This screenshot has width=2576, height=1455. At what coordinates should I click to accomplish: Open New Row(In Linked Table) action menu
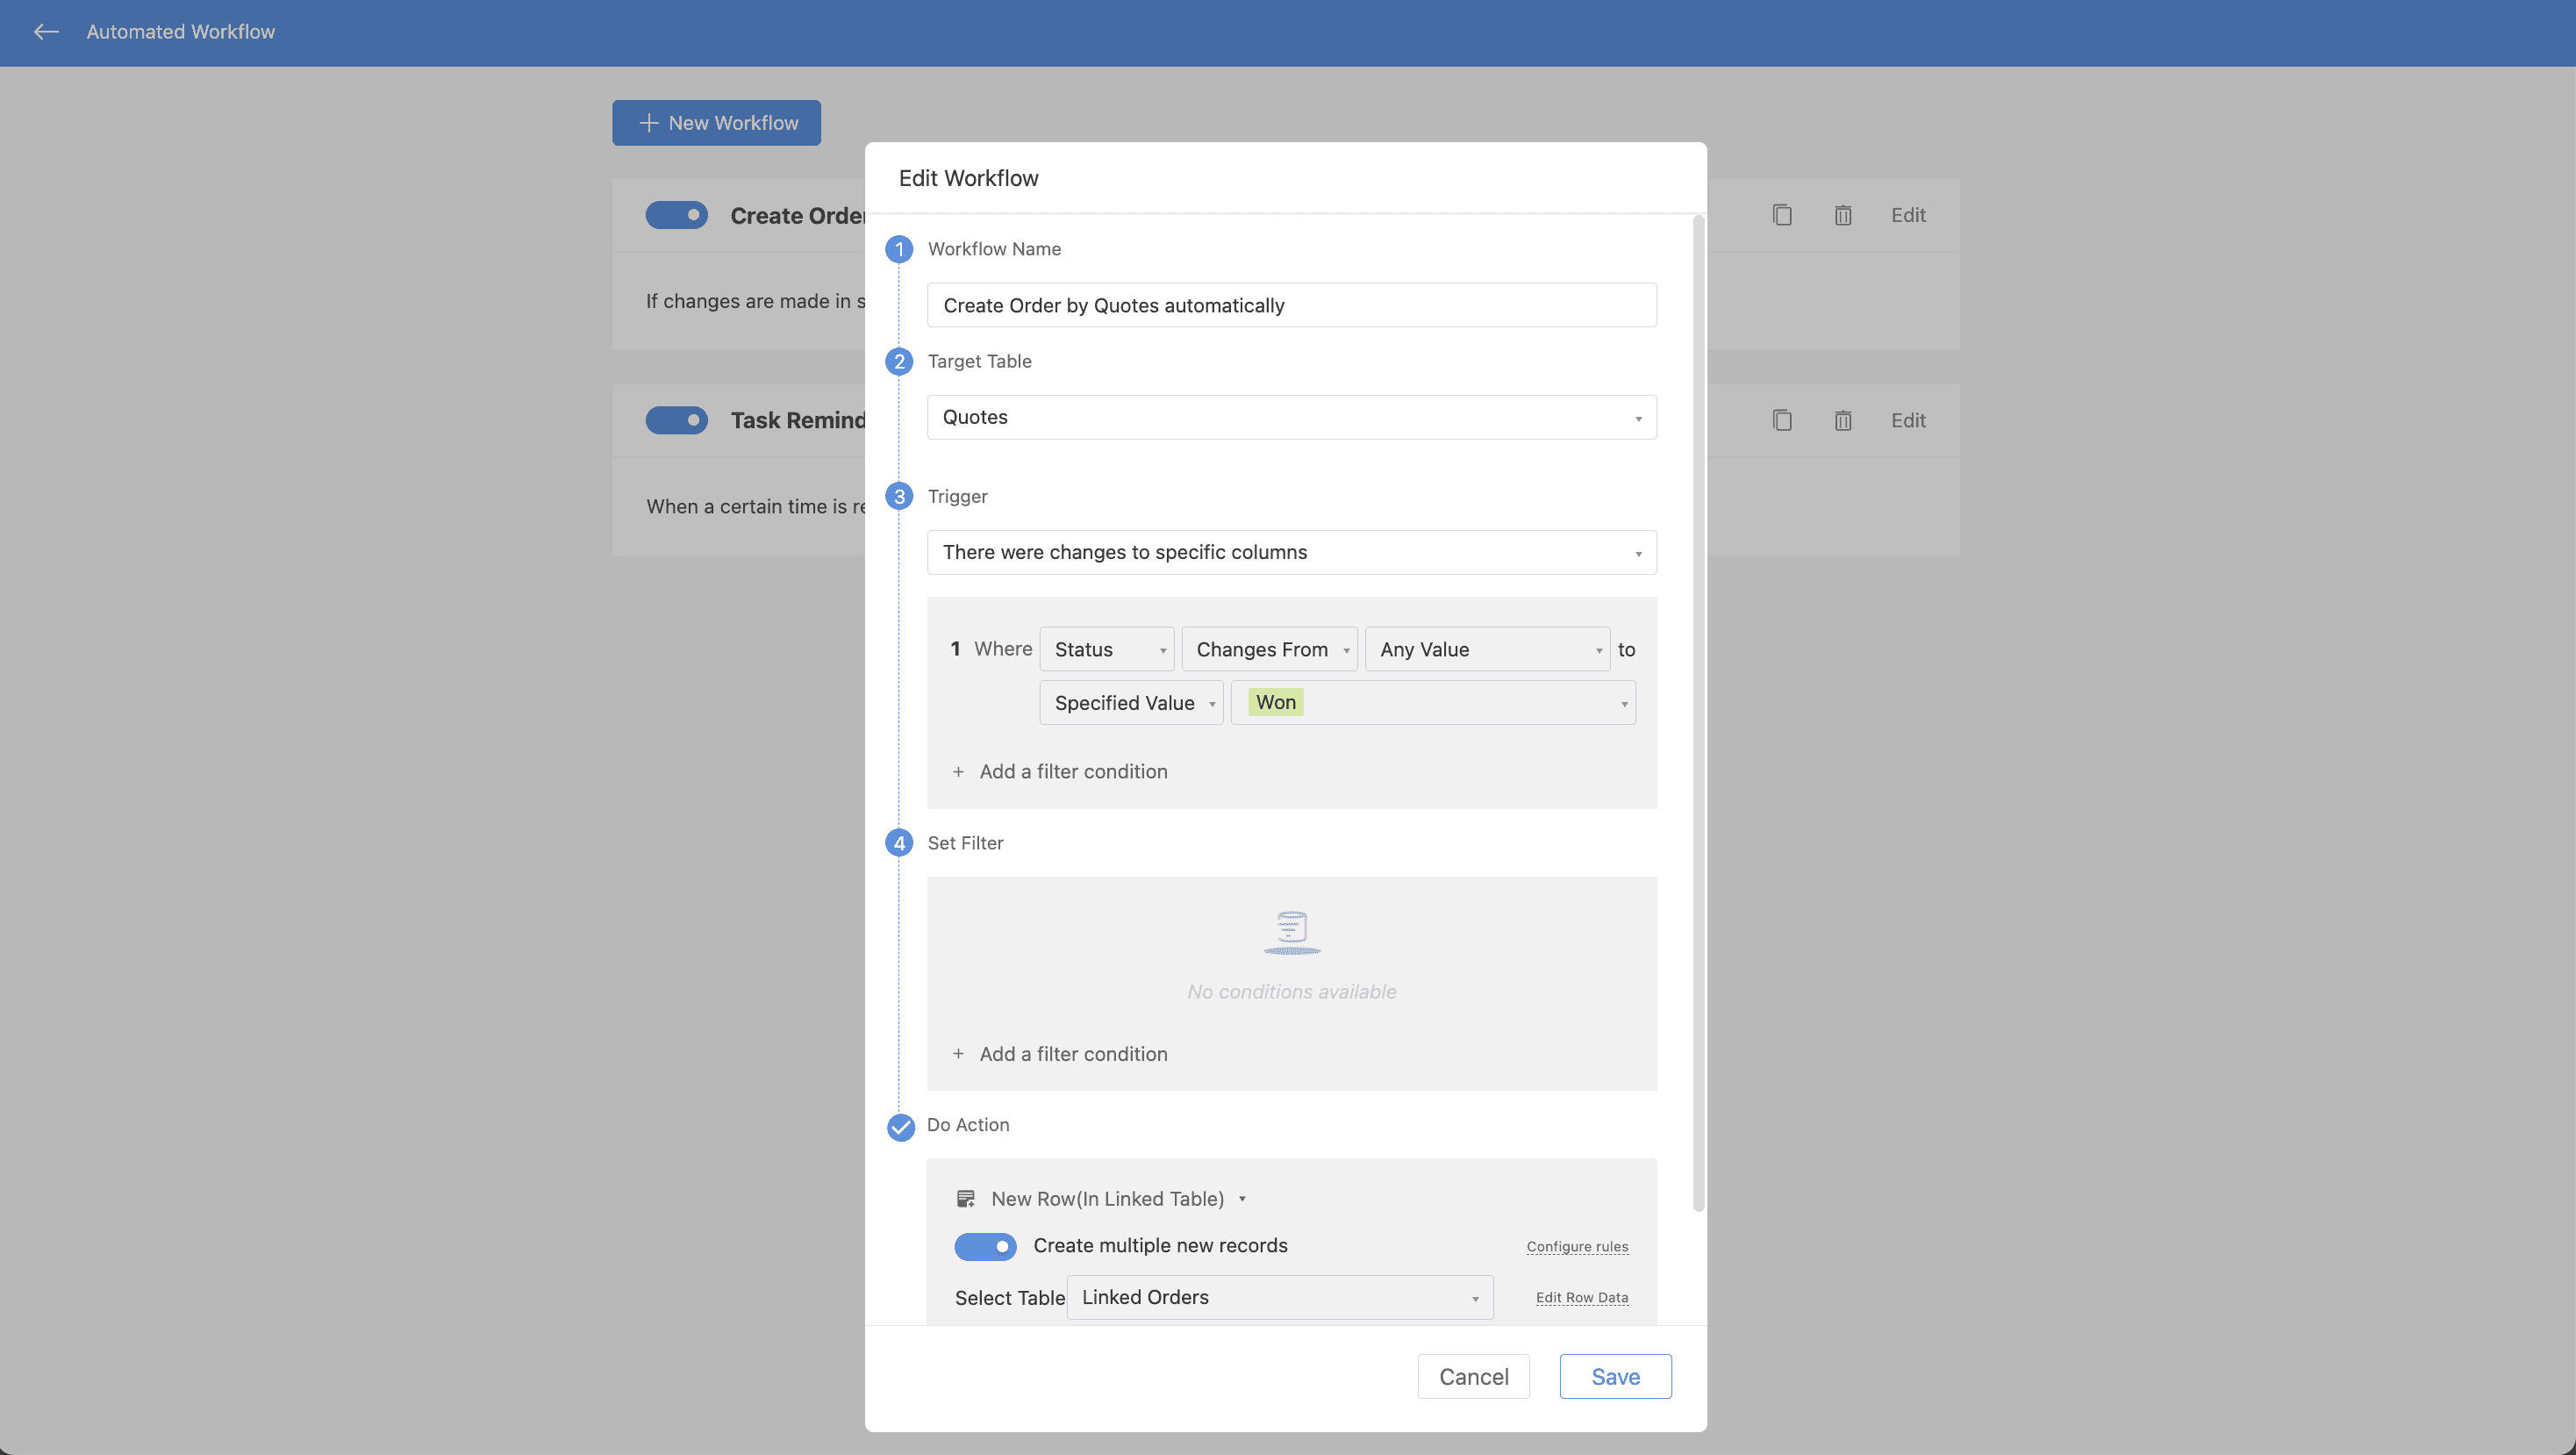coord(1117,1199)
